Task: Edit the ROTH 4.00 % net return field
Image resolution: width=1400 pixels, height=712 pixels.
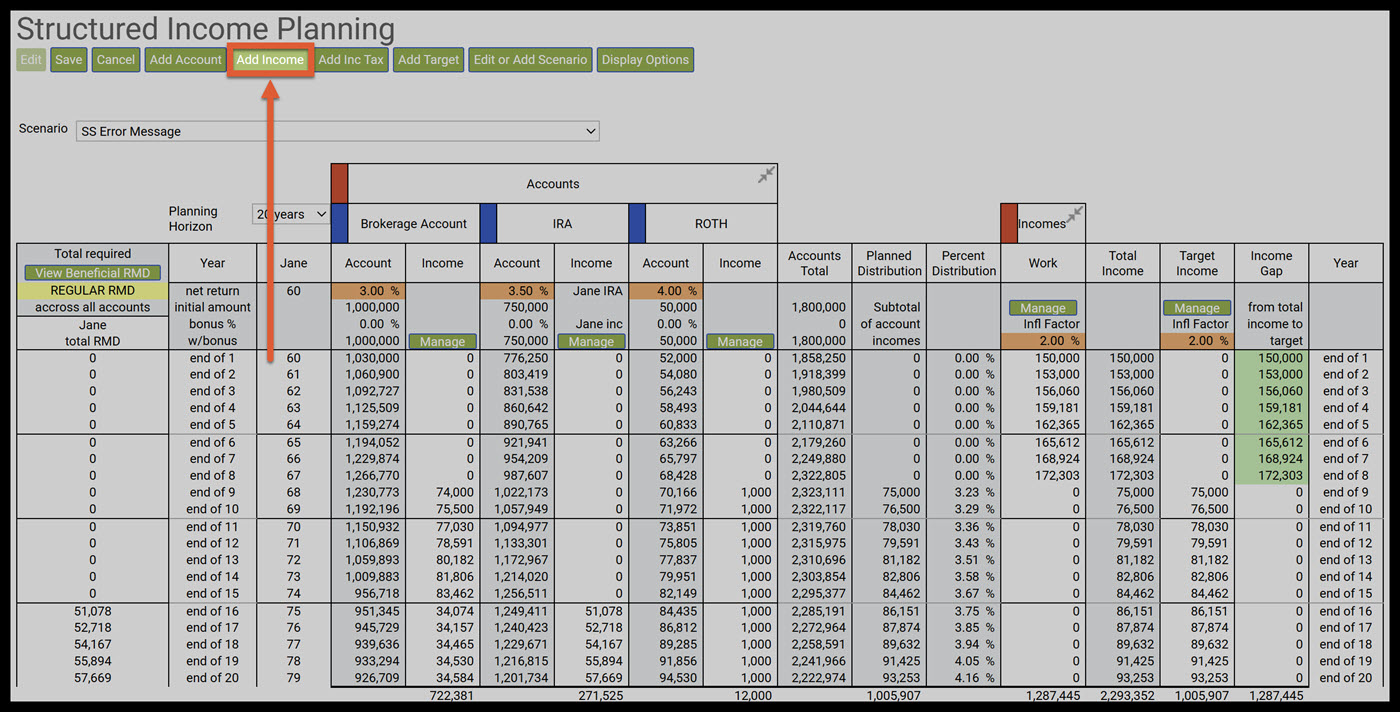Action: click(666, 291)
